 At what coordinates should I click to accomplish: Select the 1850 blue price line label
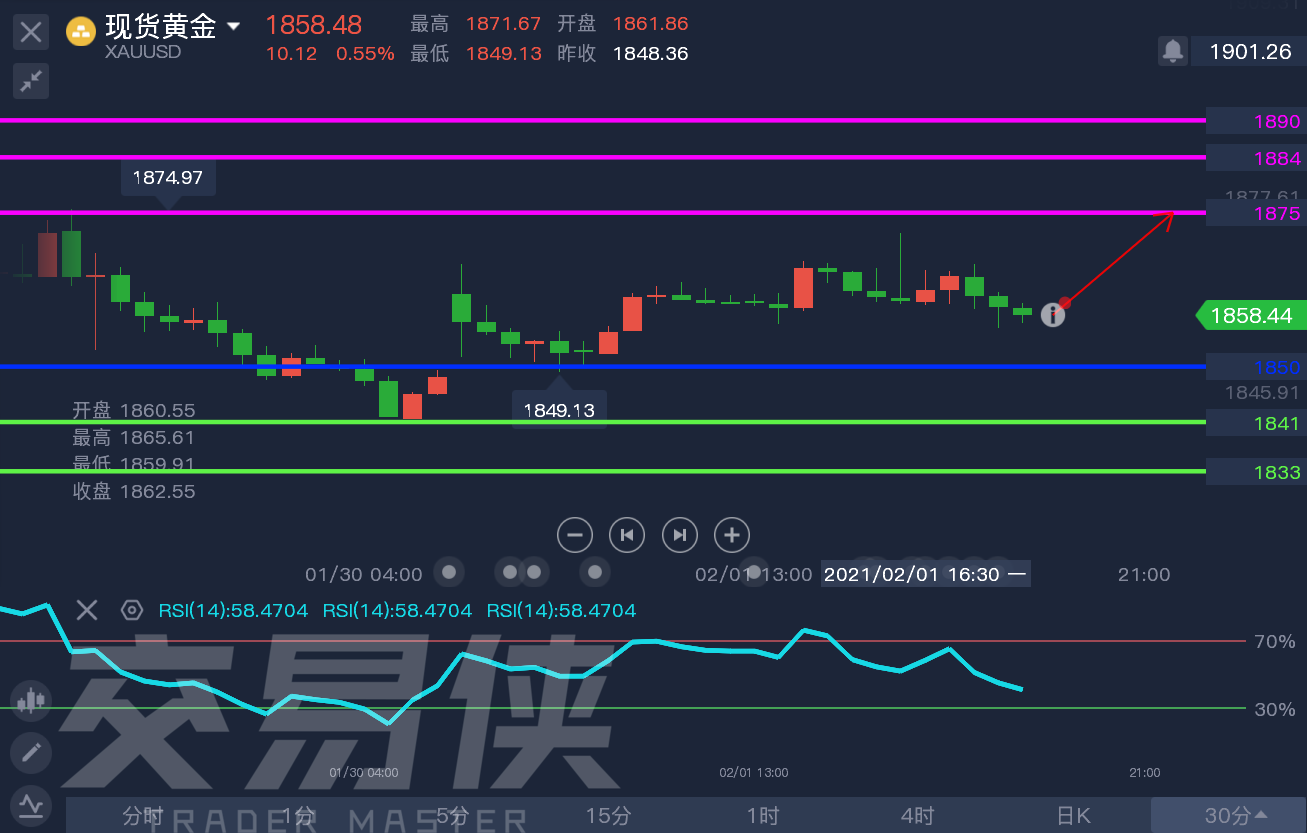[x=1256, y=367]
